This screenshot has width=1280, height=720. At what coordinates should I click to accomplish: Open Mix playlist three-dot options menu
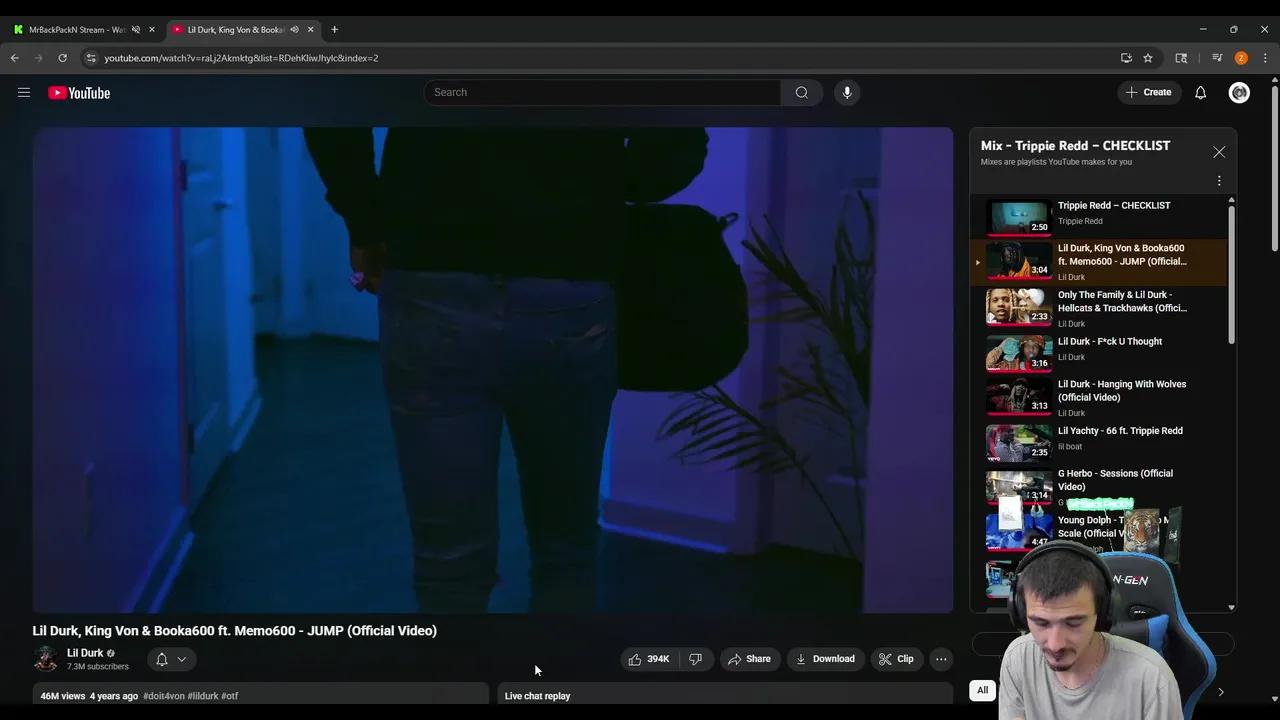pyautogui.click(x=1219, y=181)
